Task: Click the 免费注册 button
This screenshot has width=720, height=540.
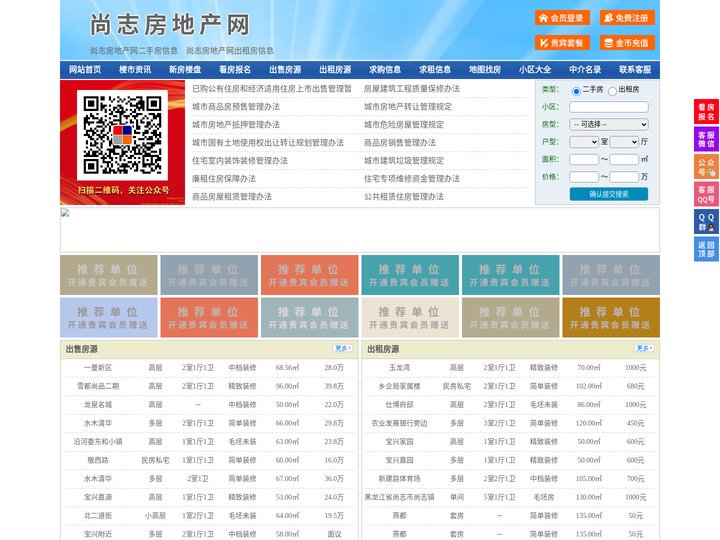Action: coord(627,18)
